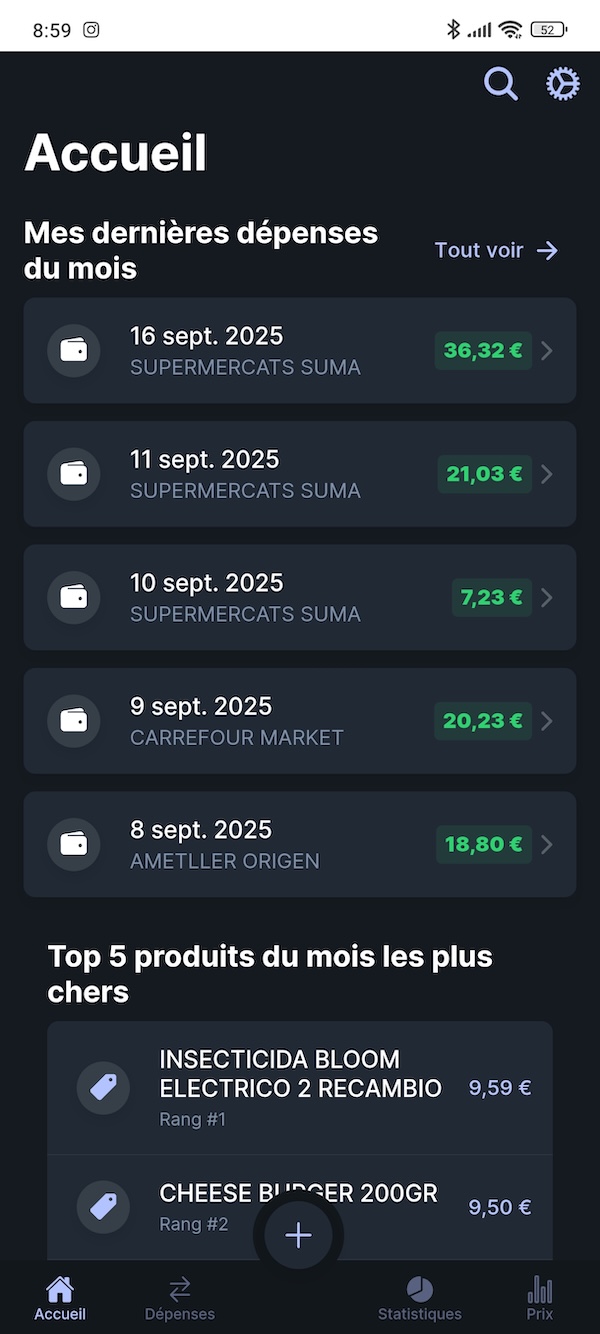Open settings gear icon

tap(562, 84)
